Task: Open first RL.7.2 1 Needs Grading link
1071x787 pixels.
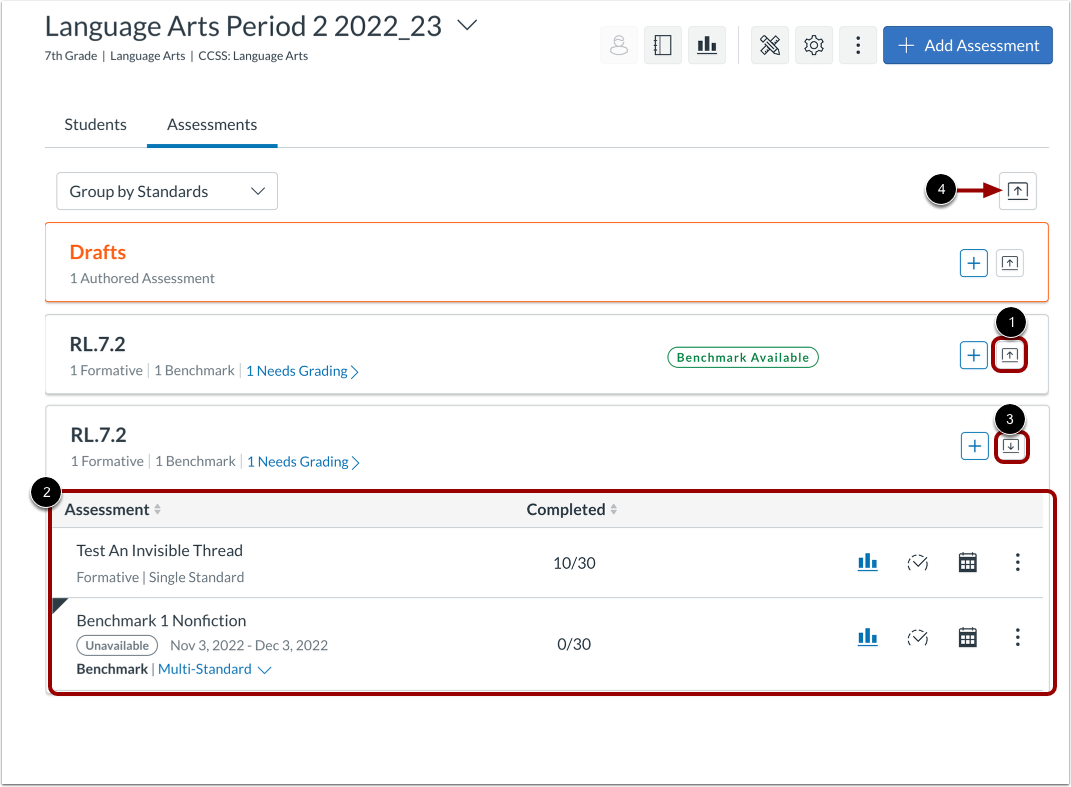Action: coord(302,371)
